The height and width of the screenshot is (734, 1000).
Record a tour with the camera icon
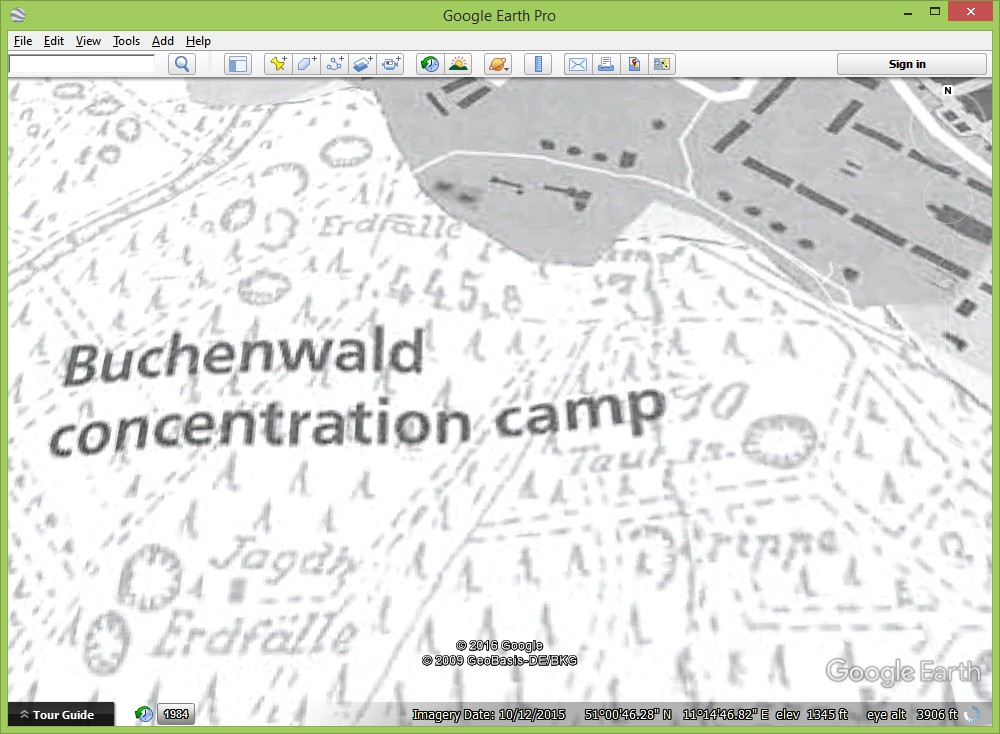coord(390,64)
